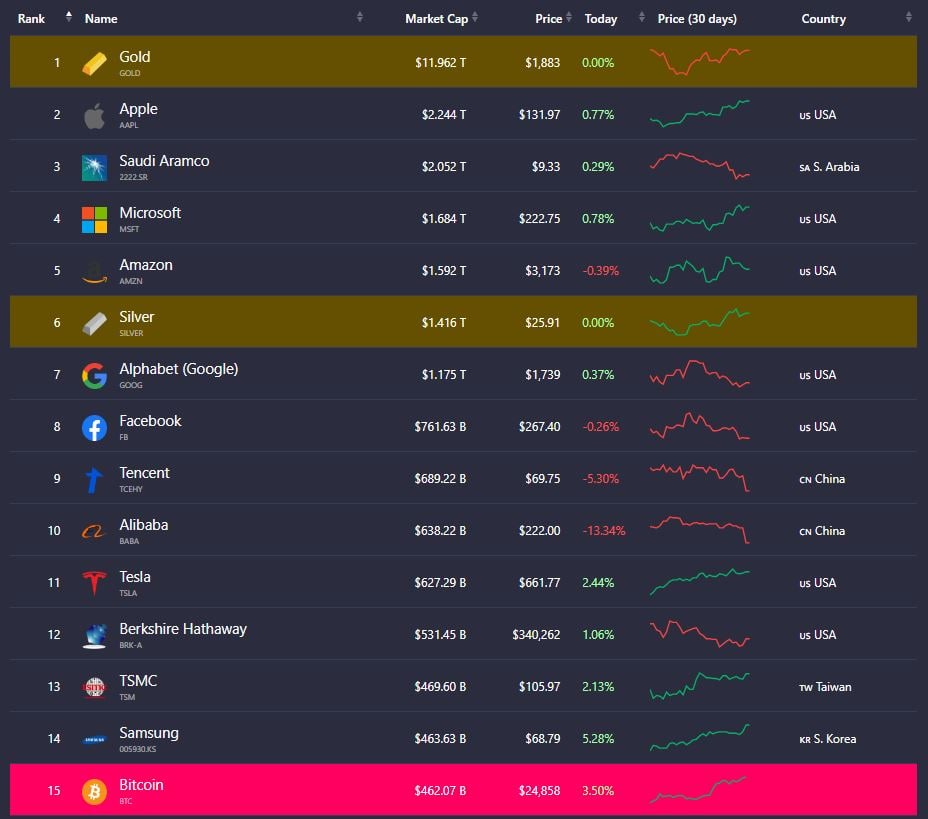The width and height of the screenshot is (928, 819).
Task: Click the Alibaba logo icon
Action: point(94,532)
